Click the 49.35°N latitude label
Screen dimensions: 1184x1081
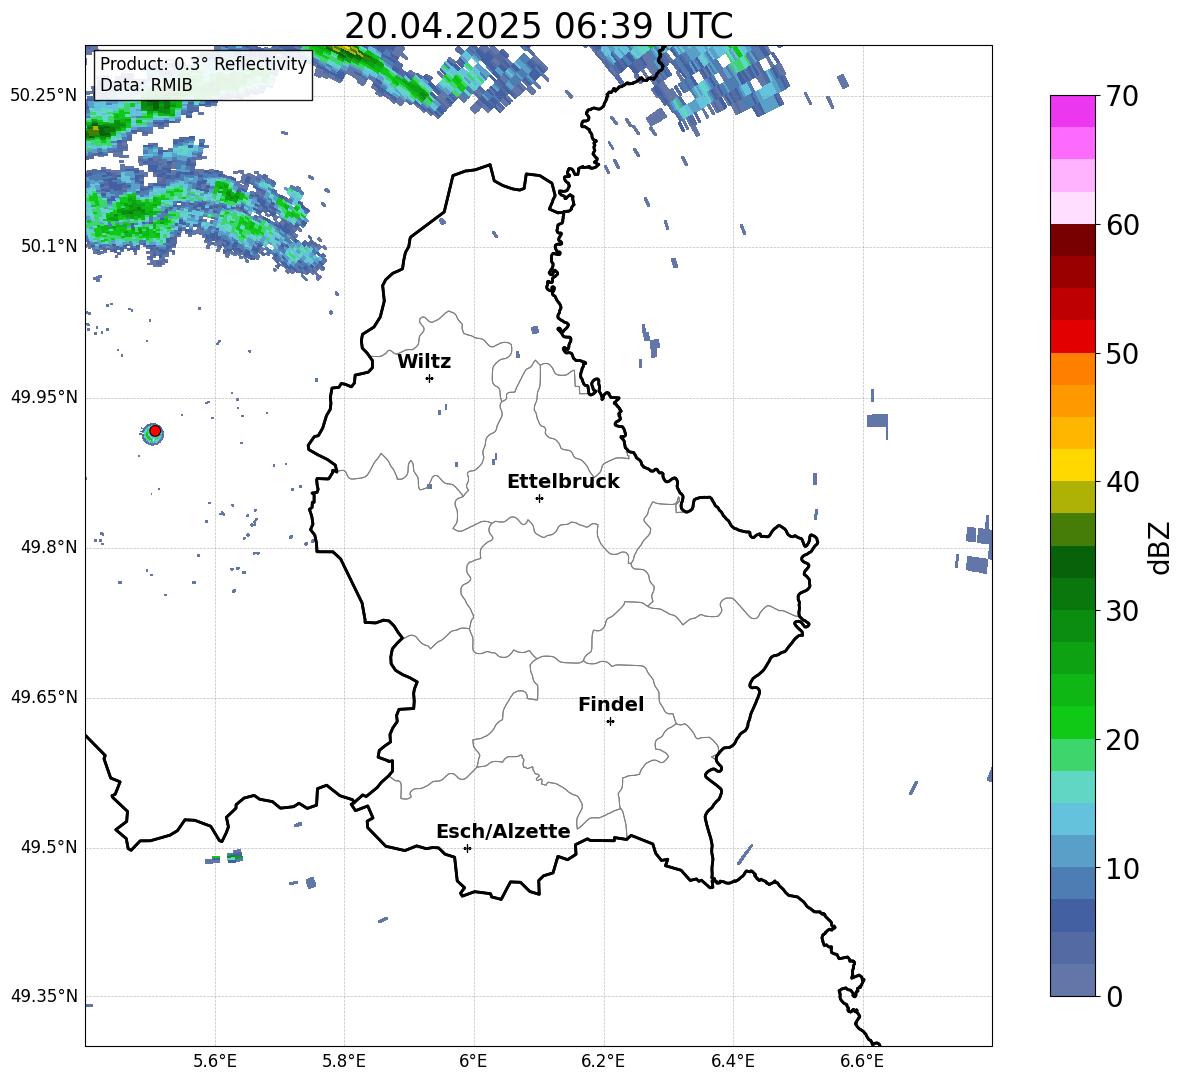(44, 996)
